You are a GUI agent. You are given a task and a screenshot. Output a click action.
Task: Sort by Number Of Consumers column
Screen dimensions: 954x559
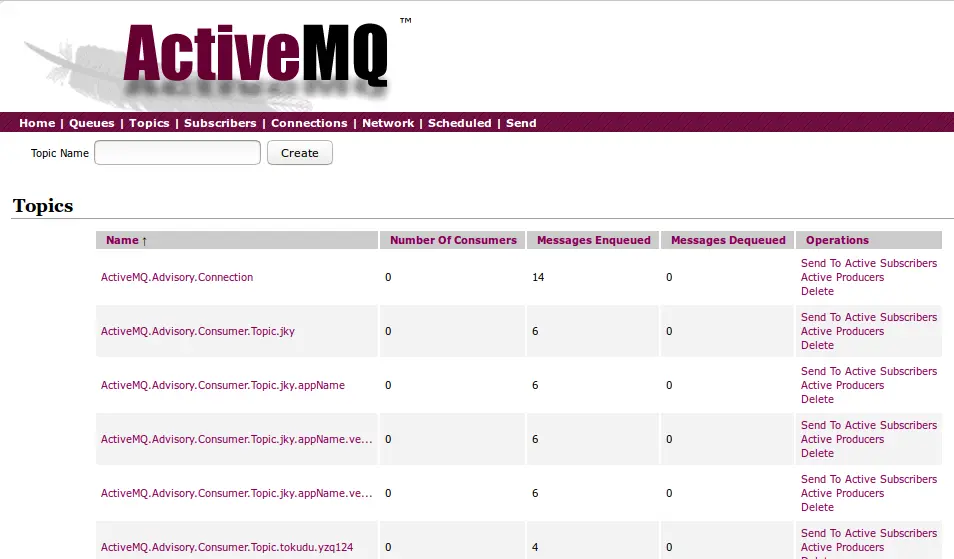tap(453, 240)
